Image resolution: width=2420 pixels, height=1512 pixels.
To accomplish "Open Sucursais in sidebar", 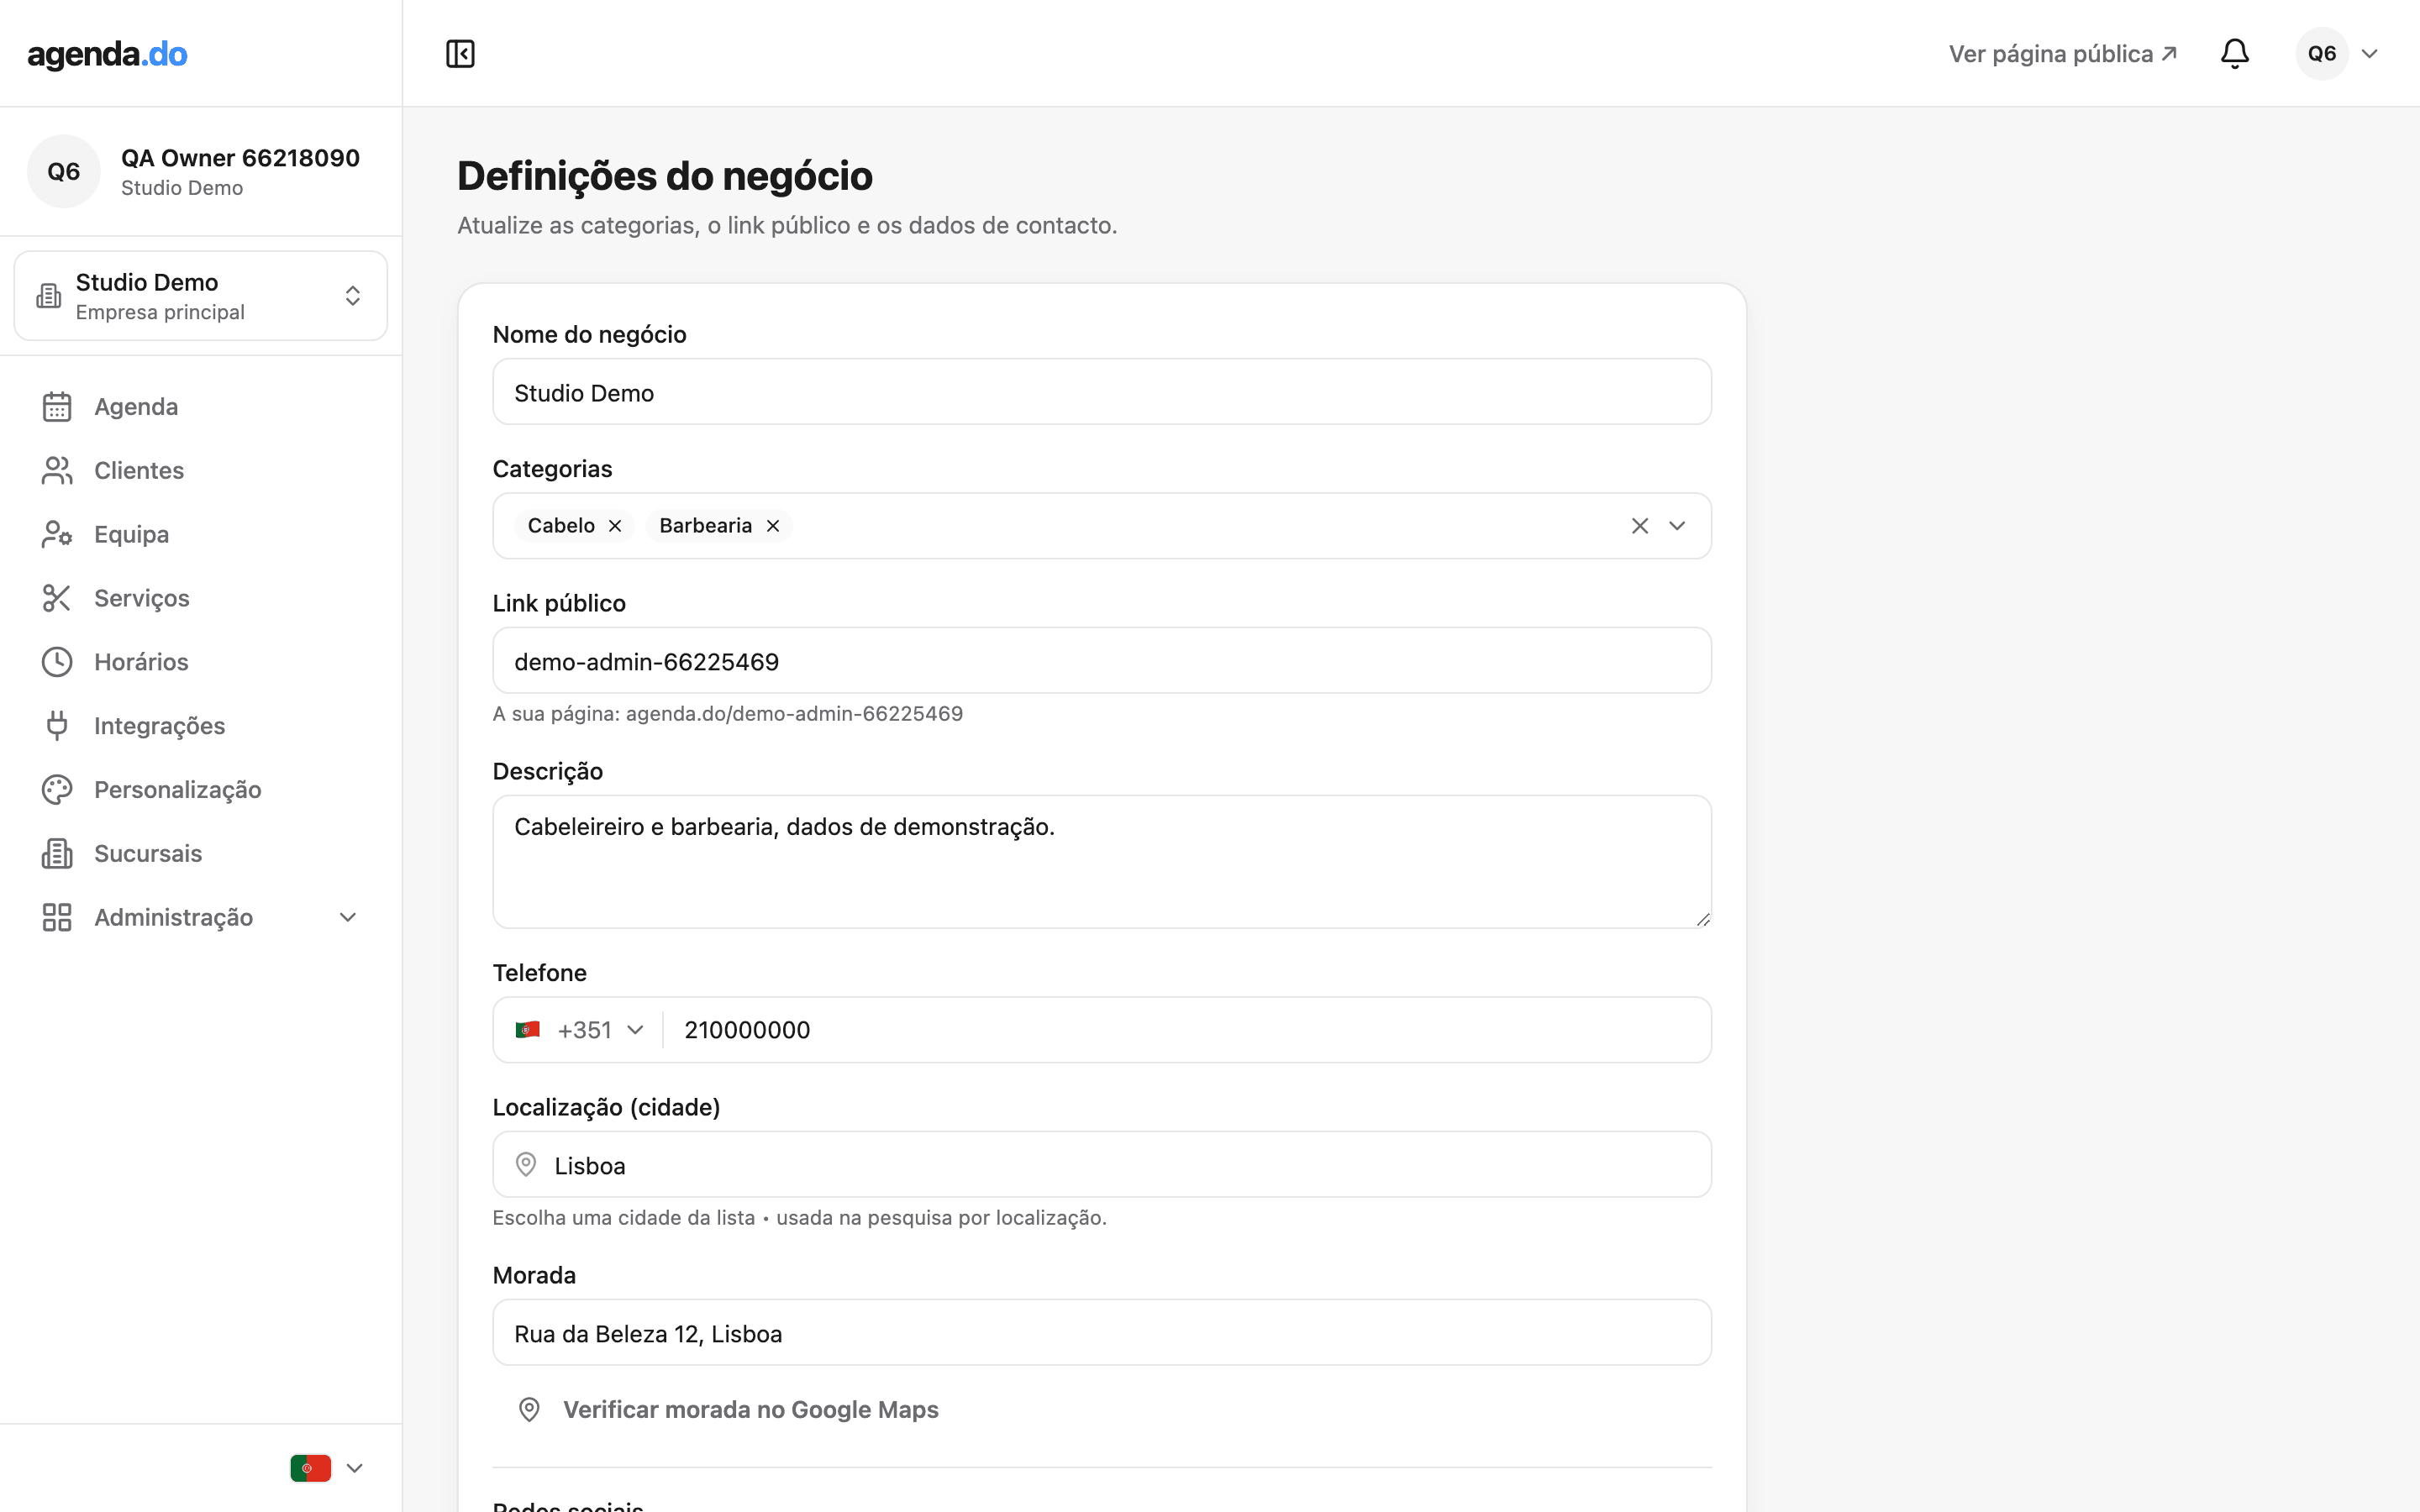I will [201, 854].
